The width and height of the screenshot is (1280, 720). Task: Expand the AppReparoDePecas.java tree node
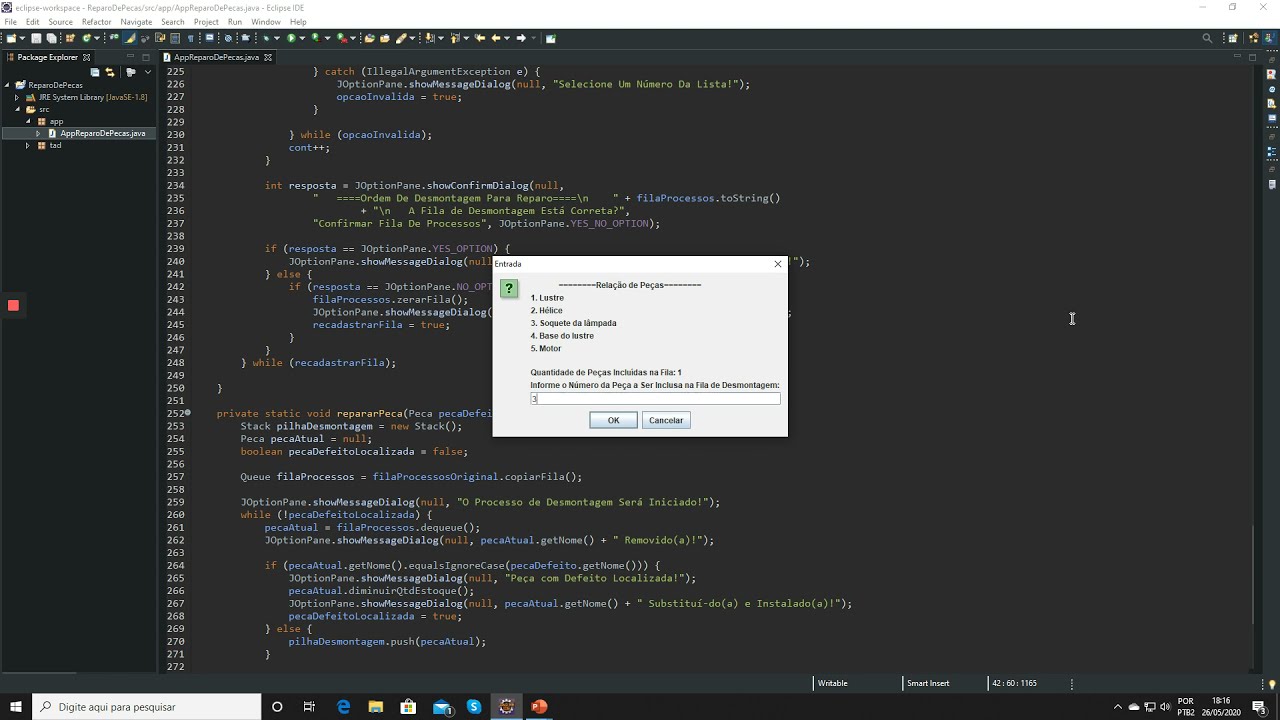pyautogui.click(x=39, y=133)
